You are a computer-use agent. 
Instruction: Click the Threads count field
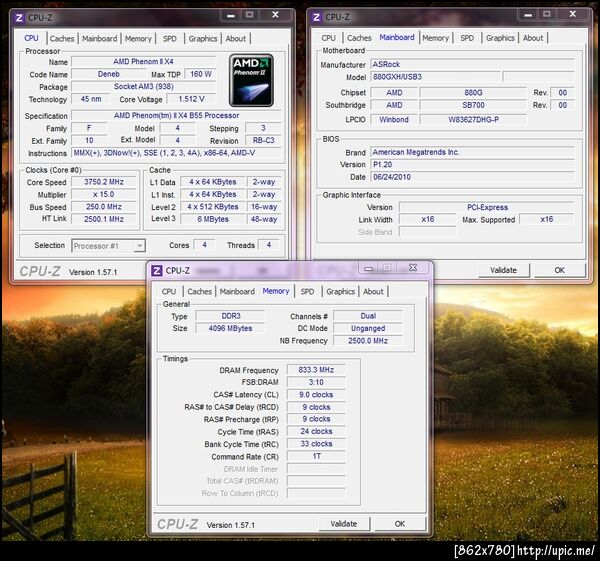269,245
